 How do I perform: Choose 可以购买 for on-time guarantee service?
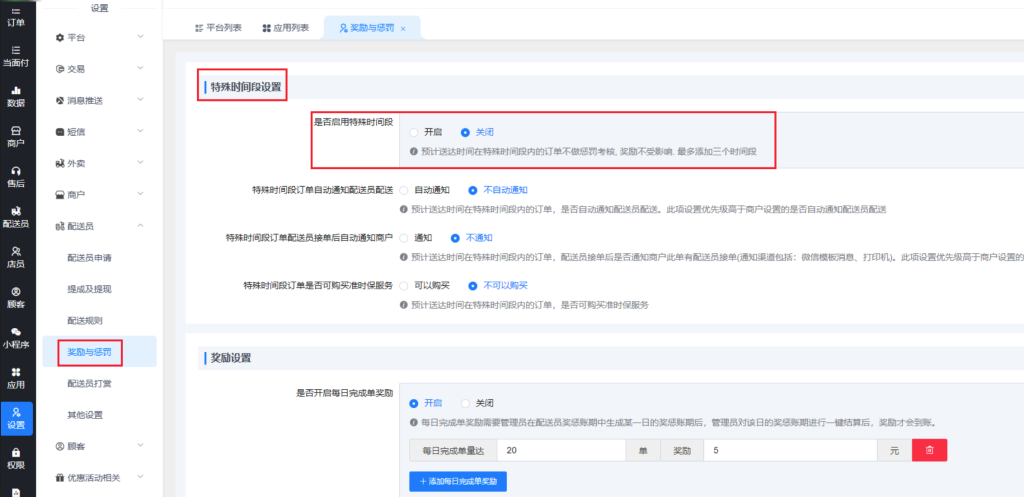(404, 285)
